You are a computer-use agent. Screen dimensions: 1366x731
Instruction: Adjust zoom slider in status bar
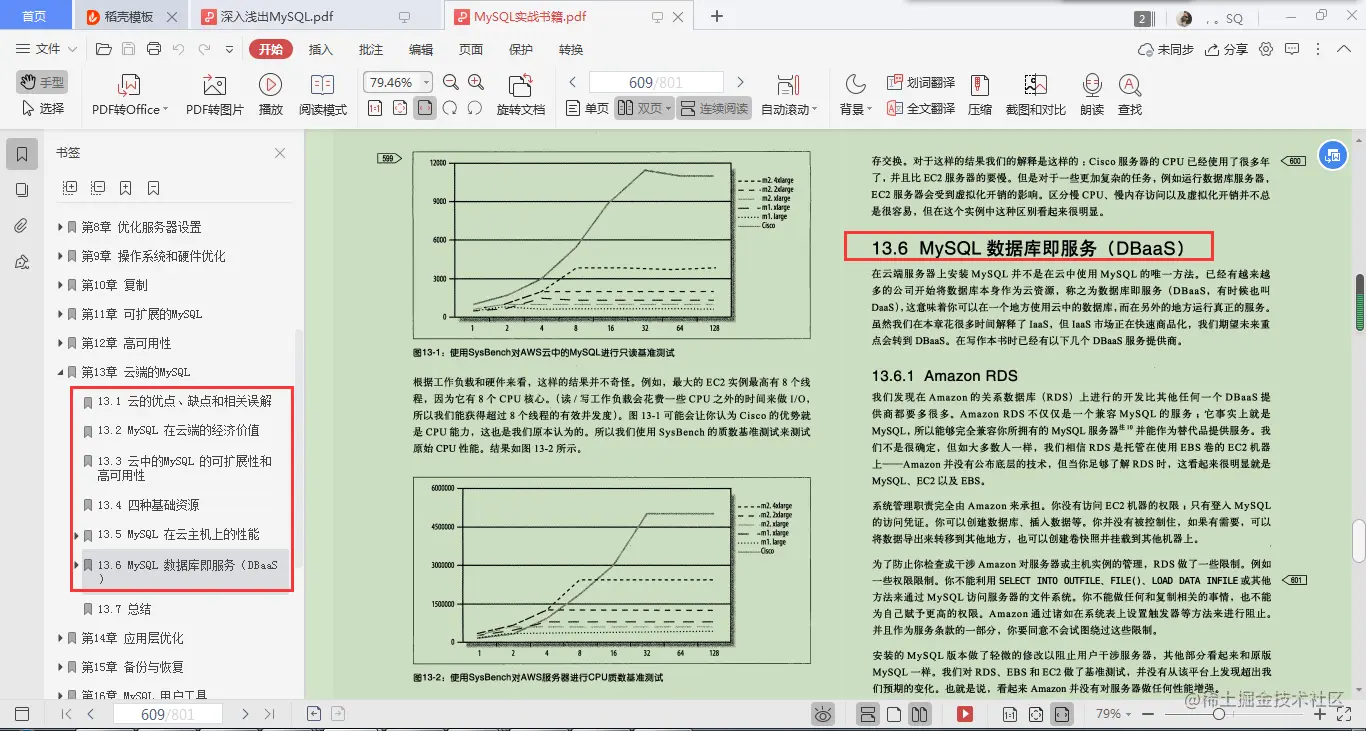tap(1218, 714)
